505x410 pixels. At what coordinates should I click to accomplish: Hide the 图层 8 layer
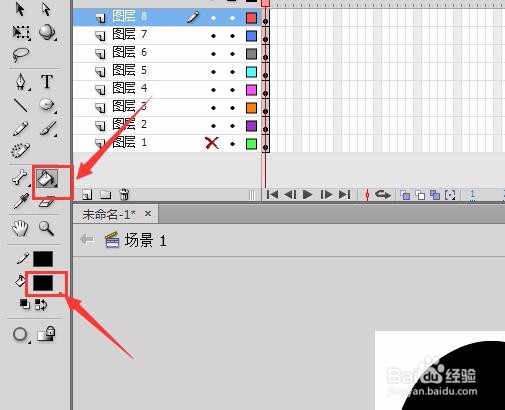(x=213, y=18)
